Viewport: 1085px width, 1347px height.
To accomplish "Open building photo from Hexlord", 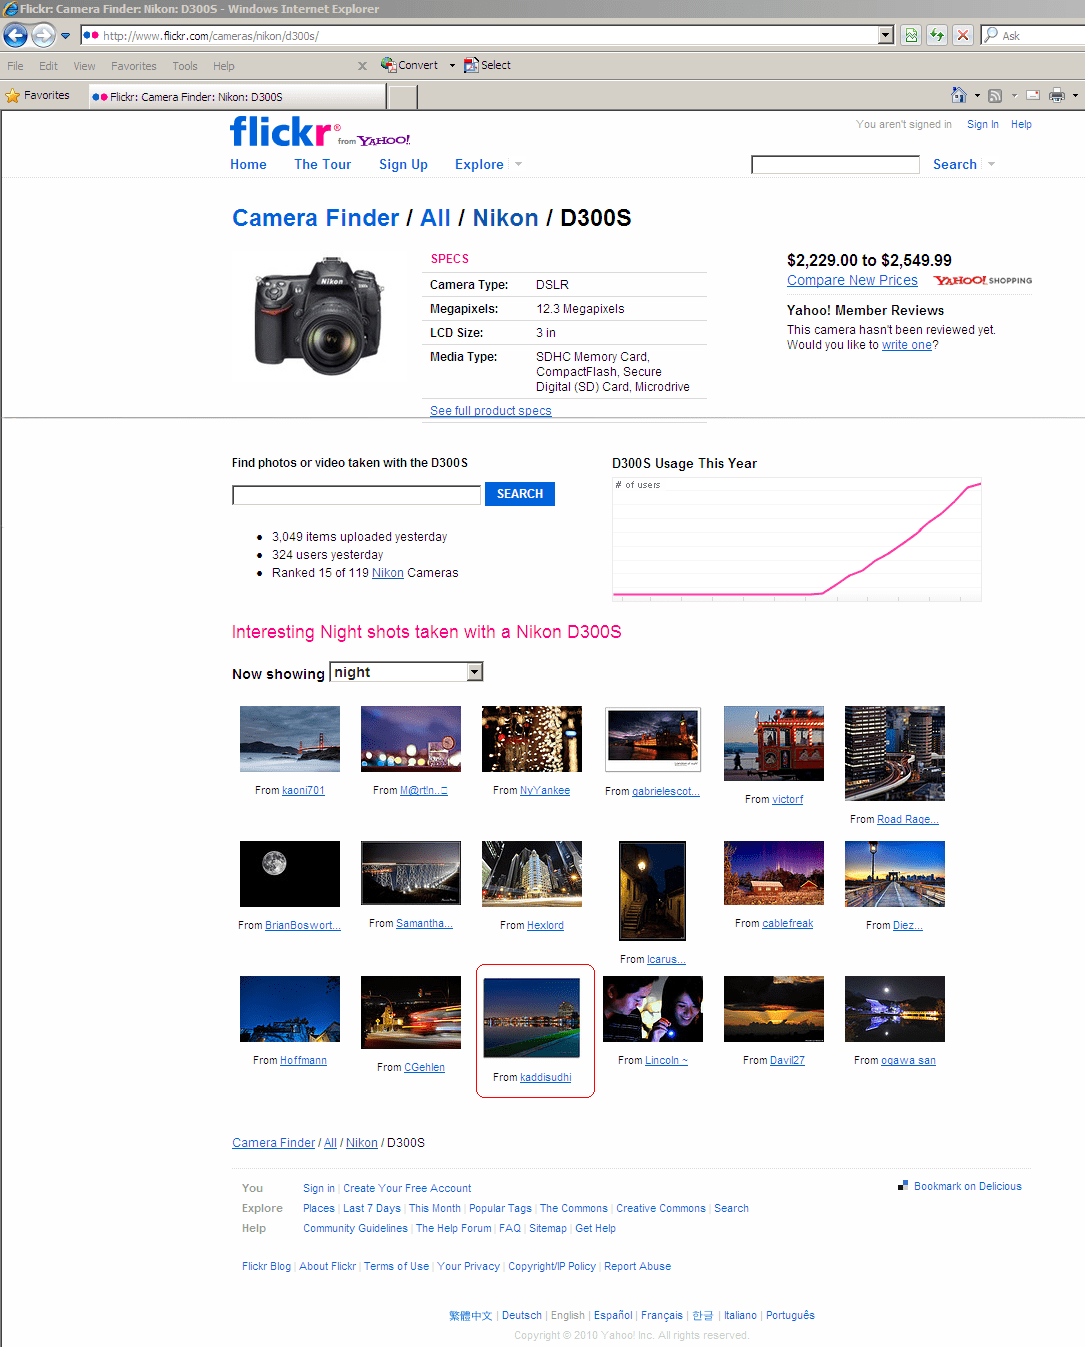I will pos(532,874).
